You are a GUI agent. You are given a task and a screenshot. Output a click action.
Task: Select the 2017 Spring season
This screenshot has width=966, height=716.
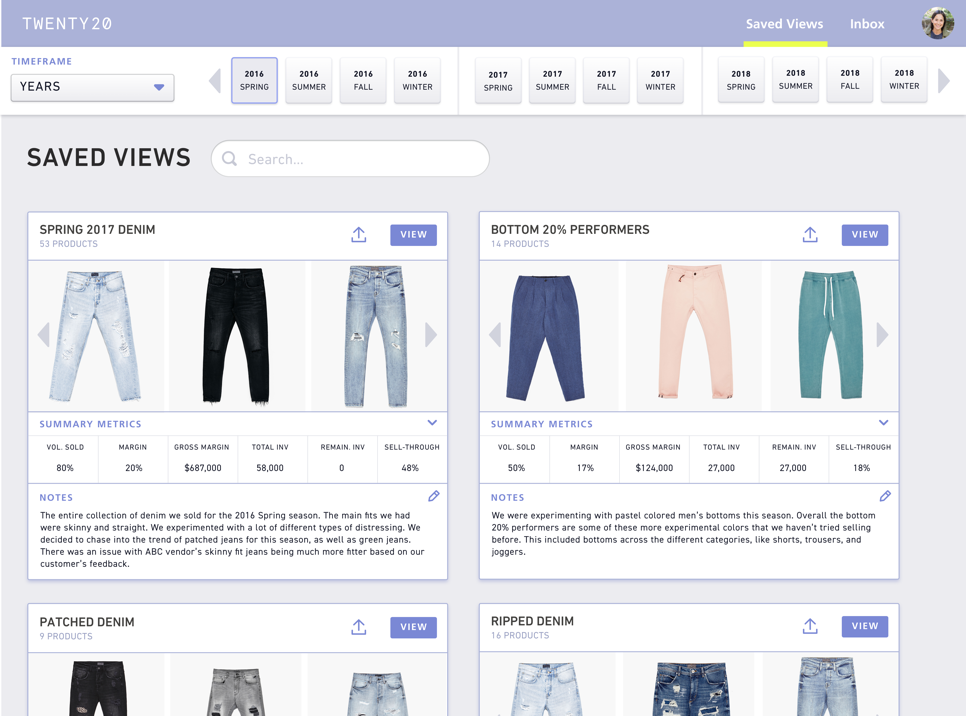(498, 81)
